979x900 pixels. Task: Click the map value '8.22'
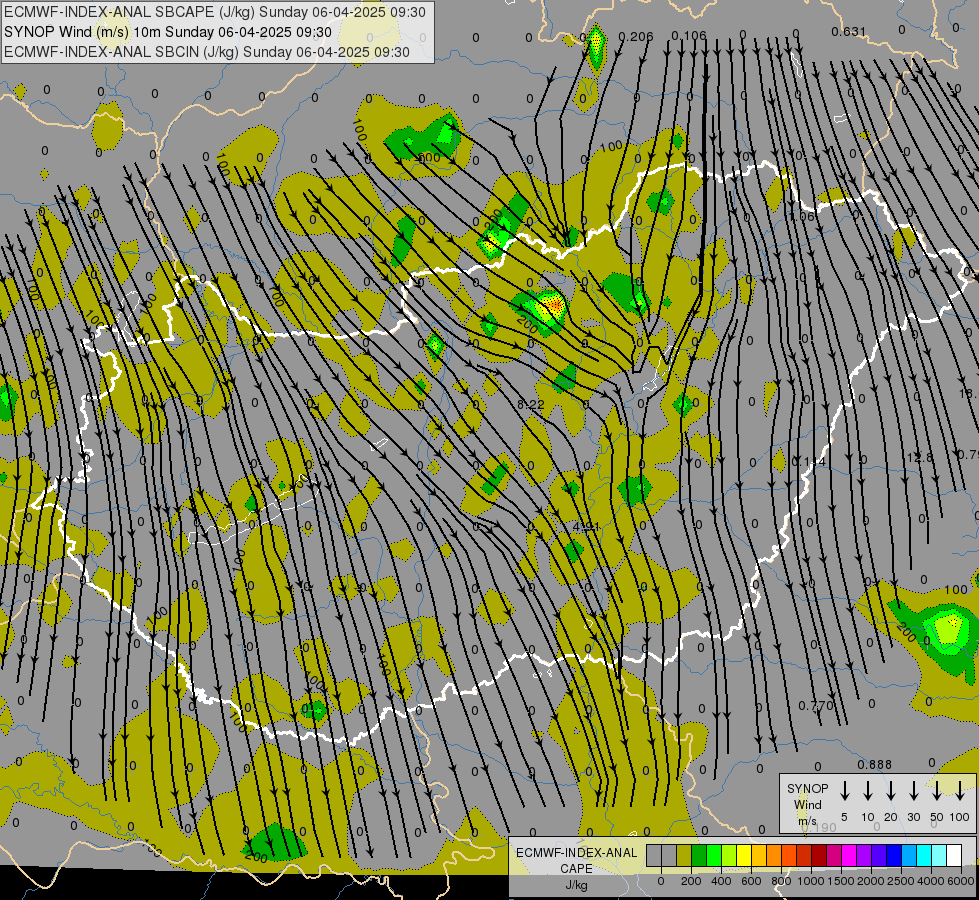pos(531,405)
